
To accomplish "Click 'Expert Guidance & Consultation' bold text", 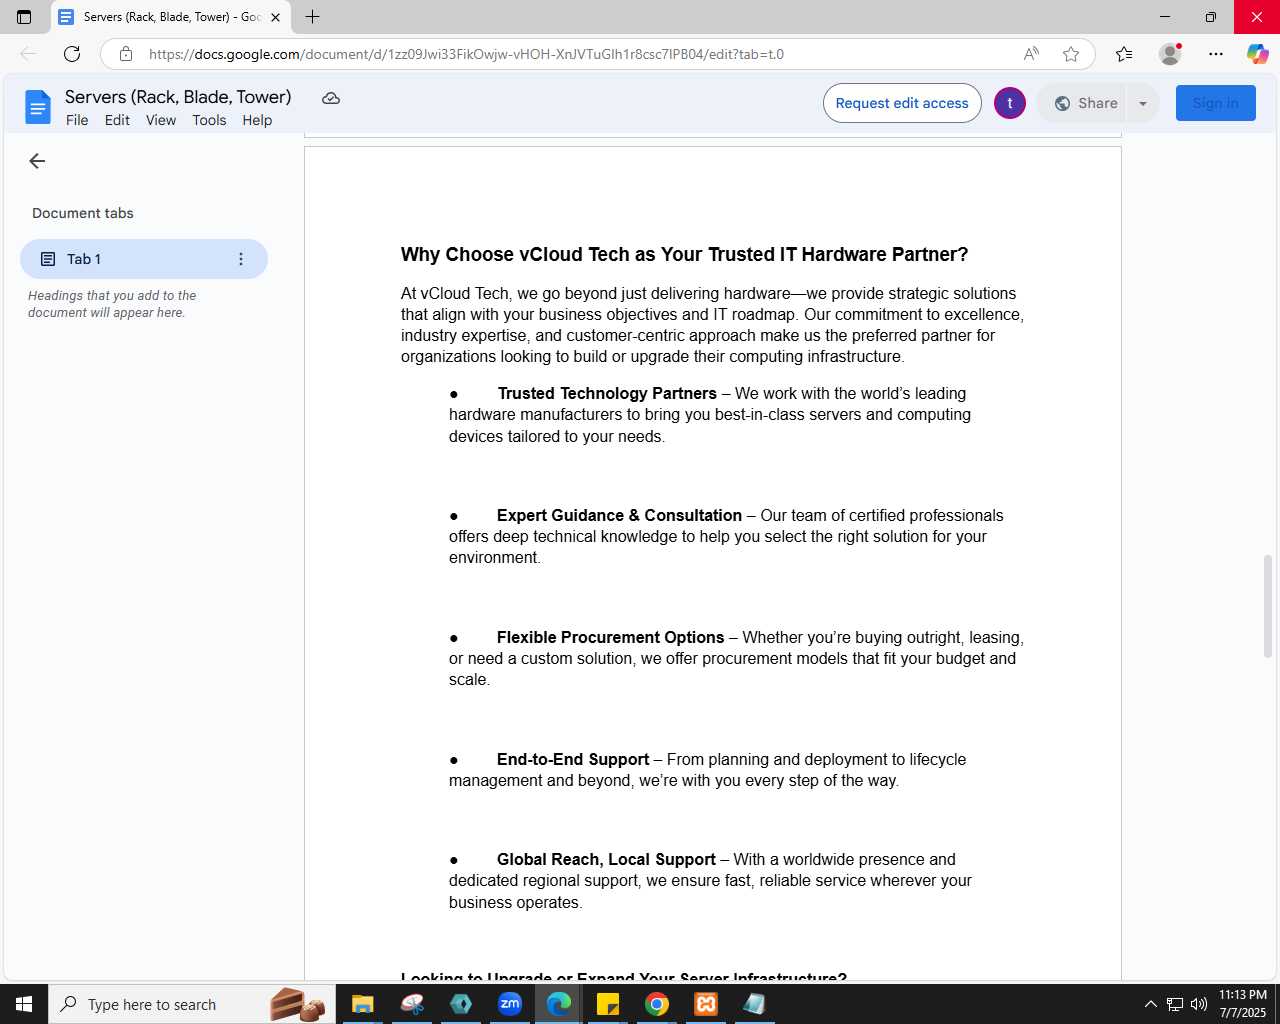I will pos(619,515).
